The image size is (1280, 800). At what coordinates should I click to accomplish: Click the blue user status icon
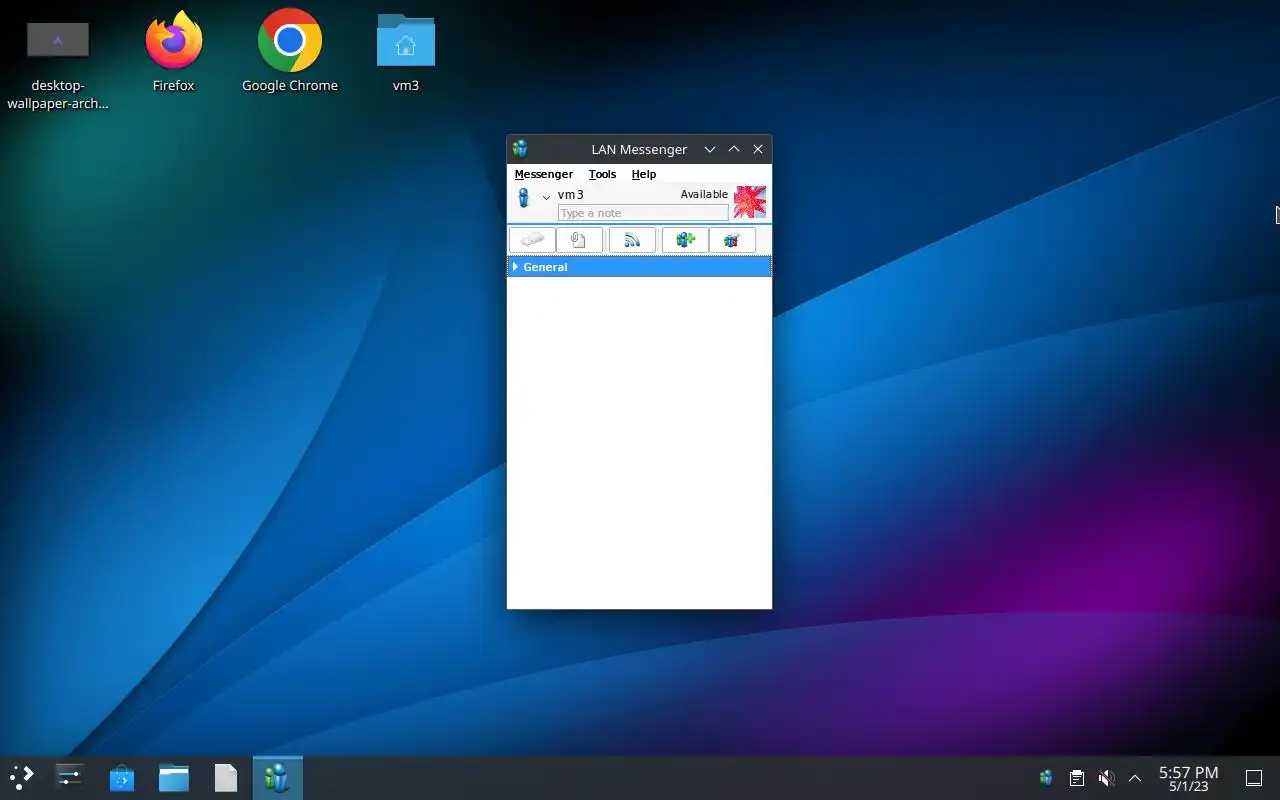pyautogui.click(x=523, y=198)
